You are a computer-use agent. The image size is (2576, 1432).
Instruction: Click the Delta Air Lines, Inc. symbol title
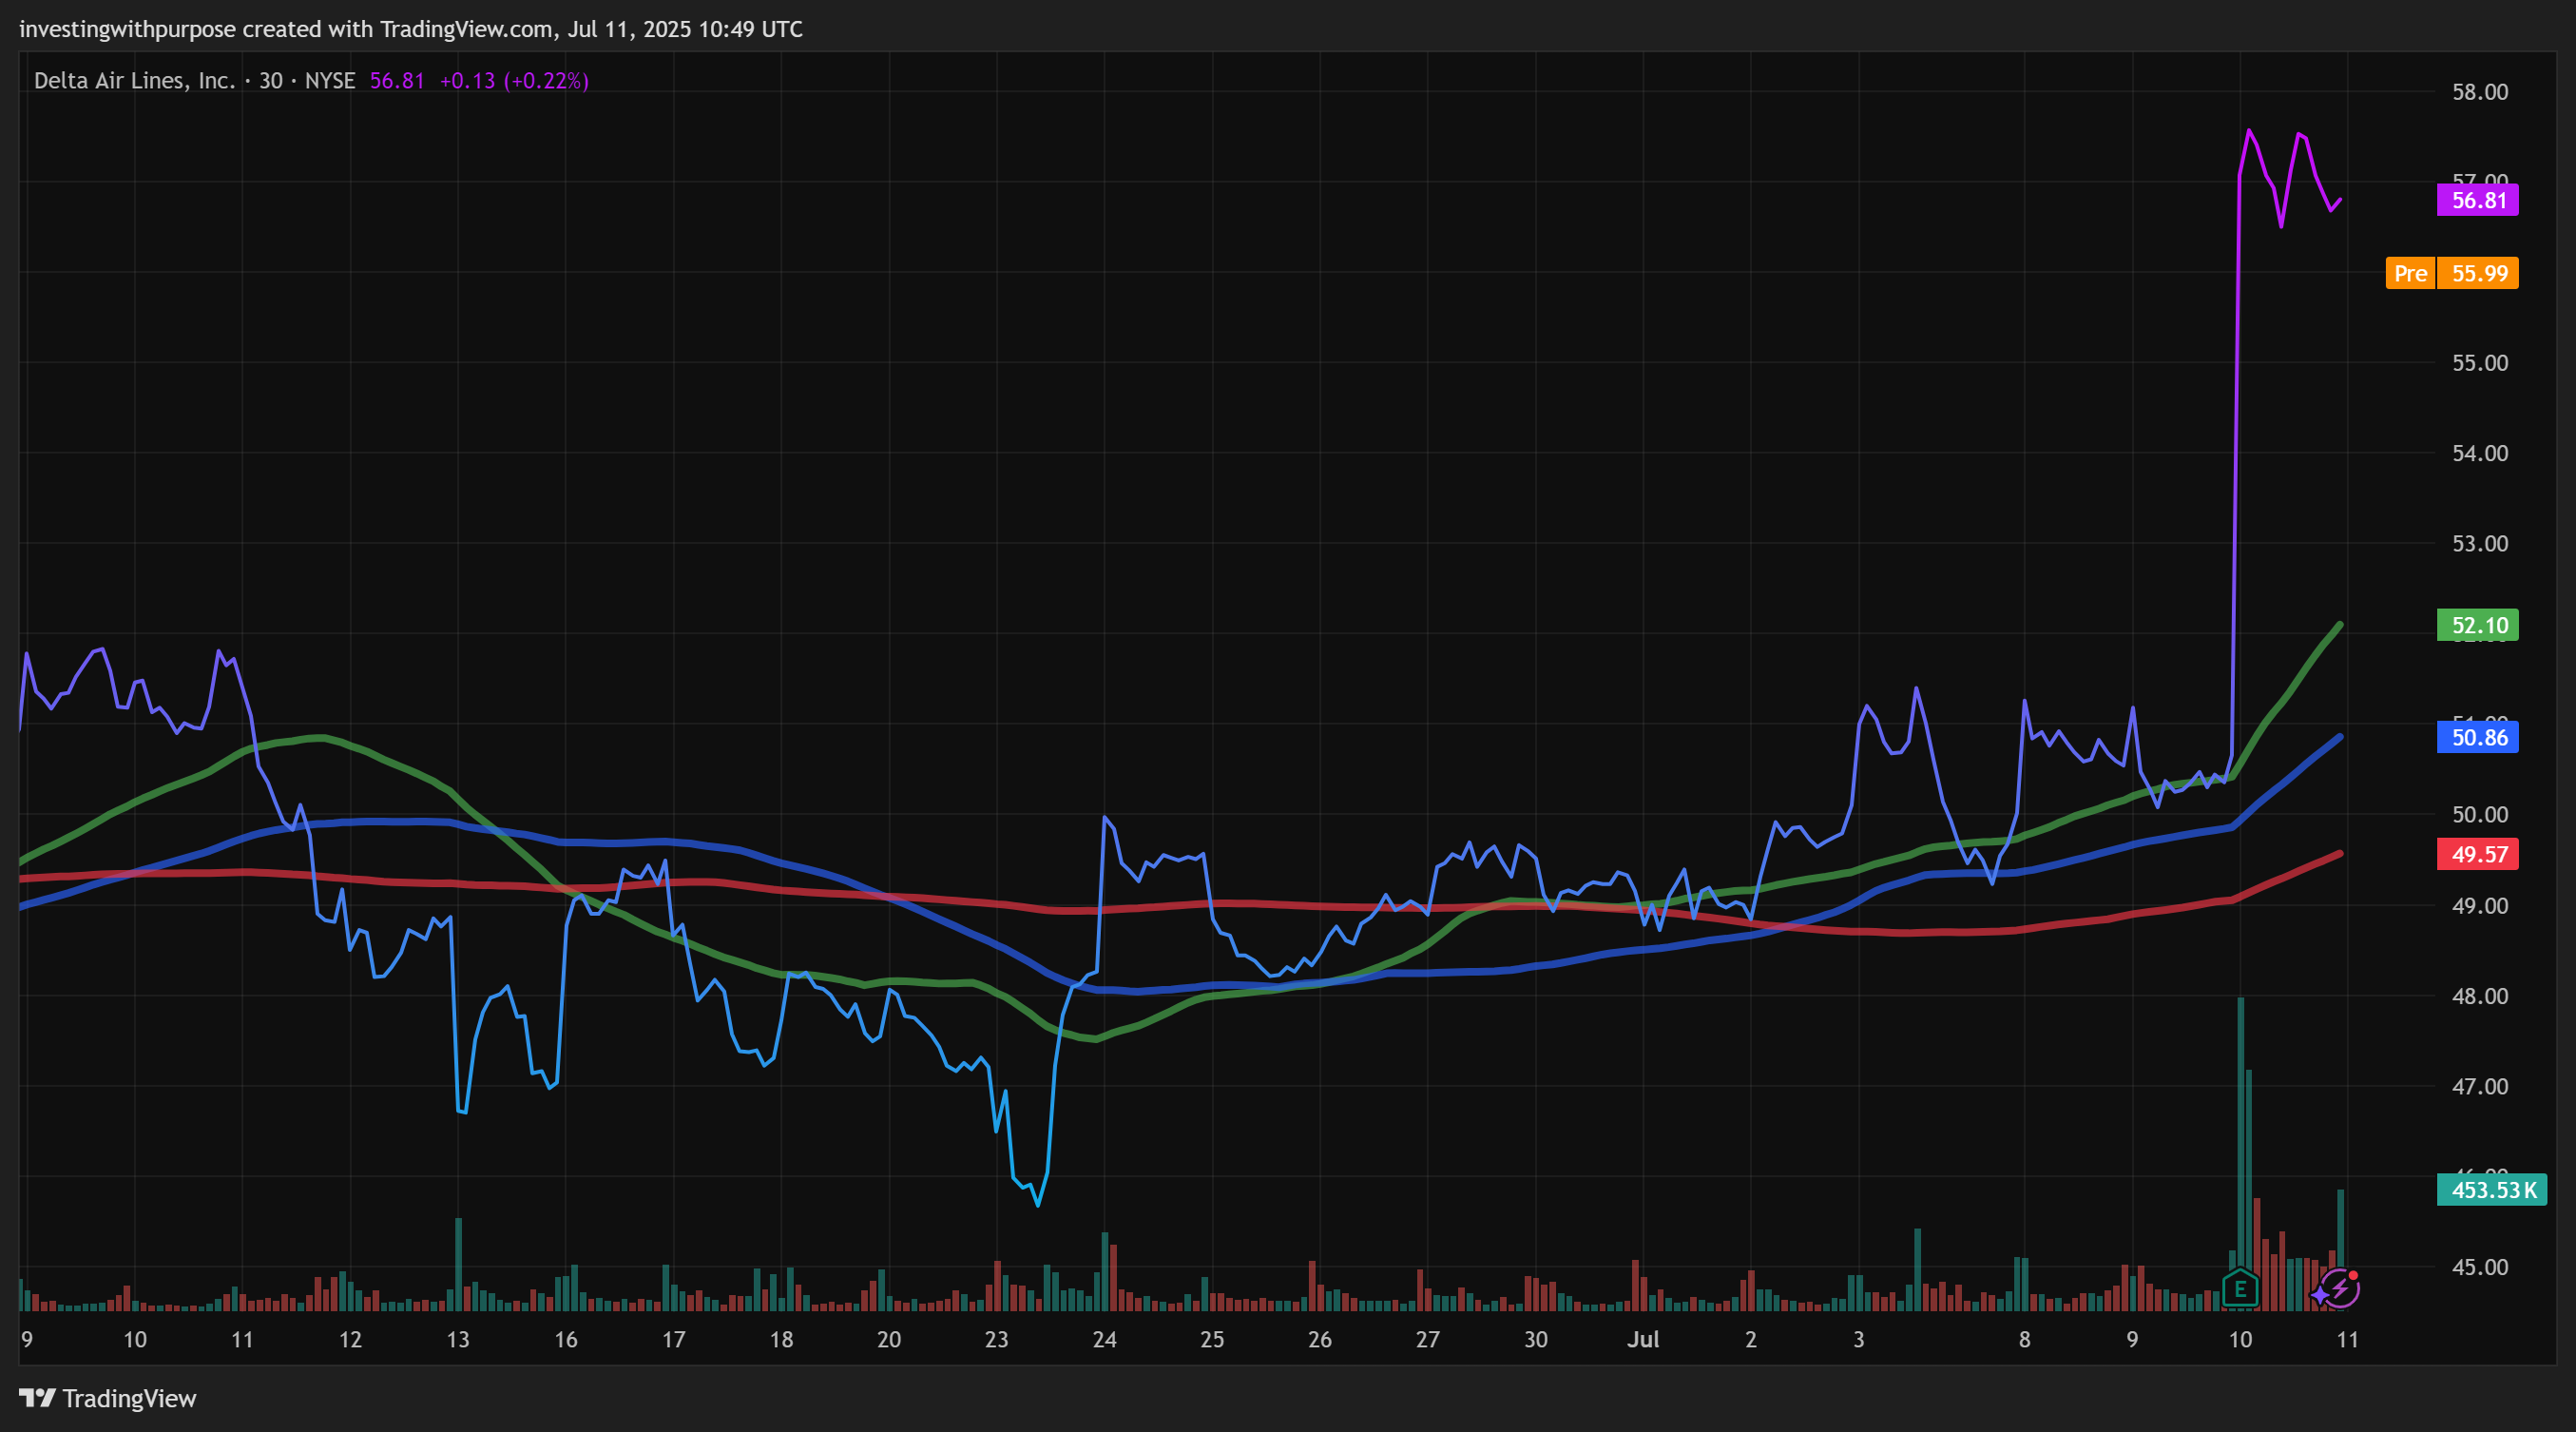(x=134, y=81)
